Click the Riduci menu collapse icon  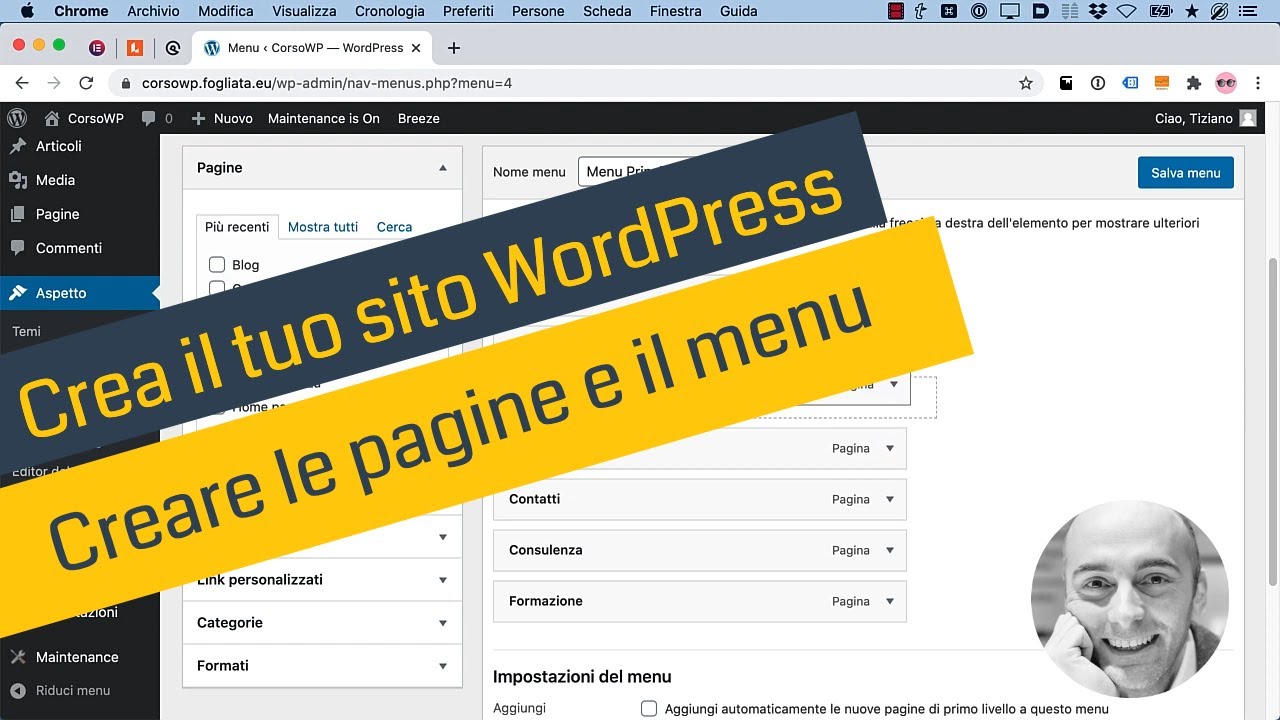coord(18,690)
